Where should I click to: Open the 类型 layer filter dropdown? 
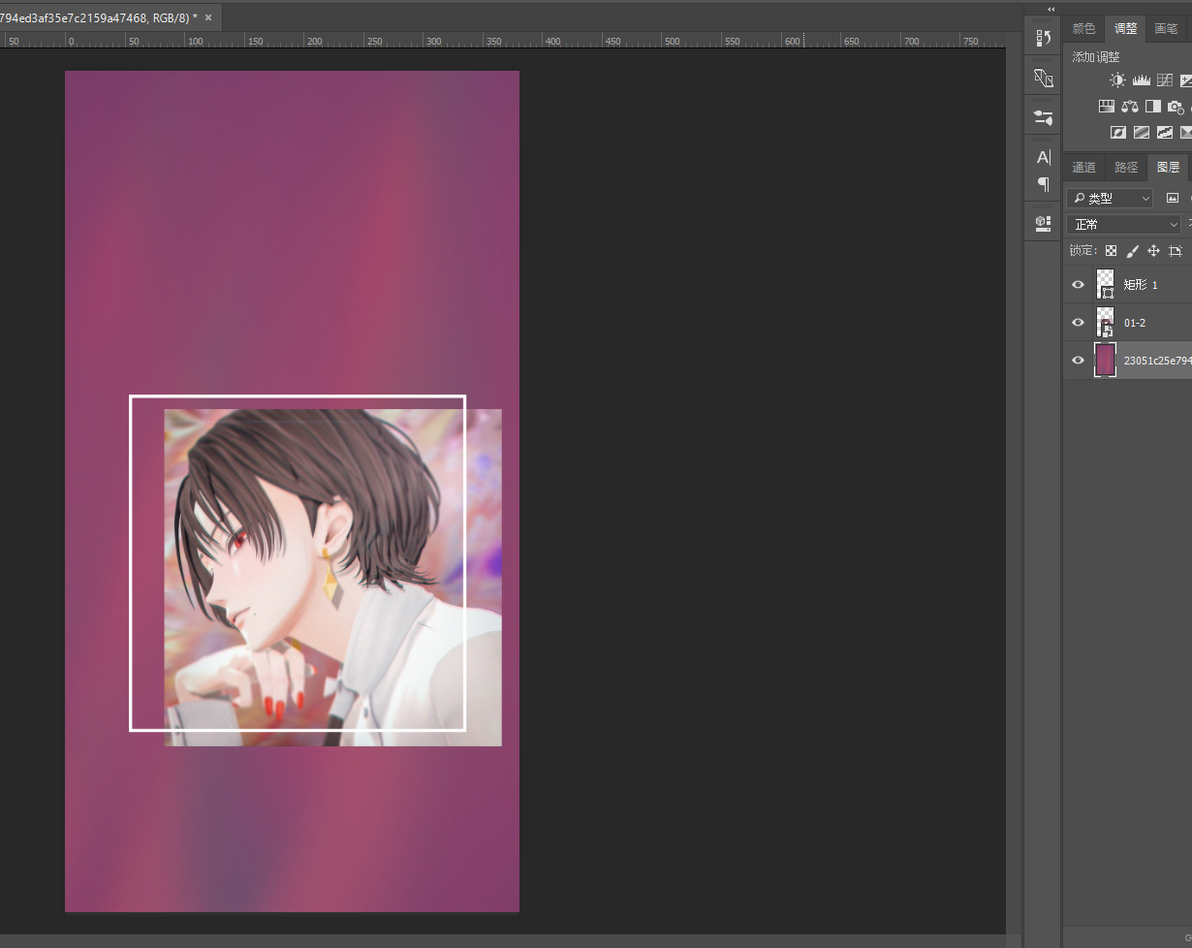(x=1110, y=198)
